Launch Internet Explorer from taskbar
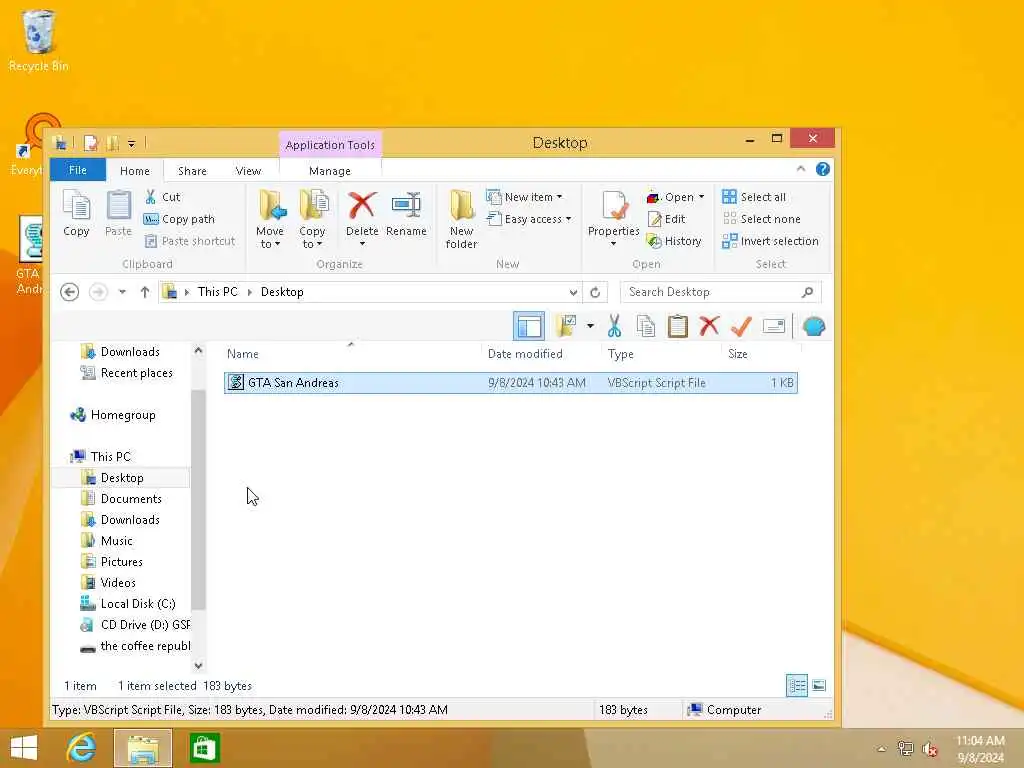The width and height of the screenshot is (1024, 768). (x=82, y=748)
